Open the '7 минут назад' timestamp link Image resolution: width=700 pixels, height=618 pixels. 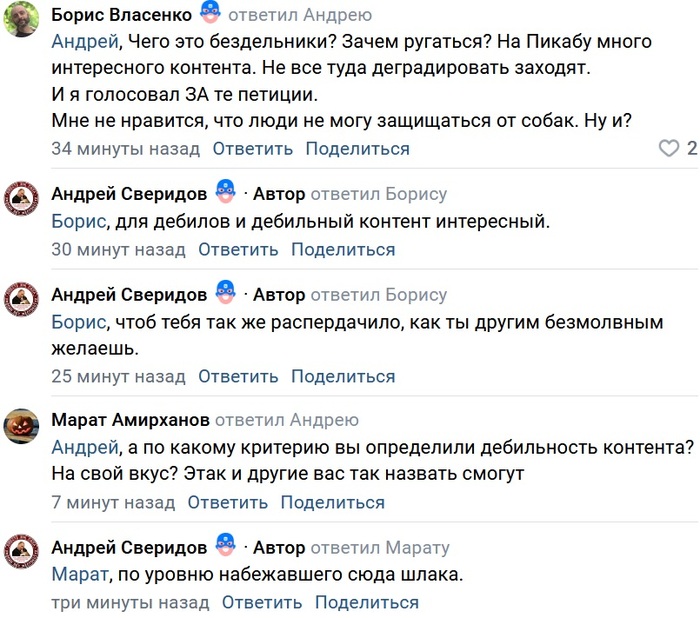[x=113, y=503]
